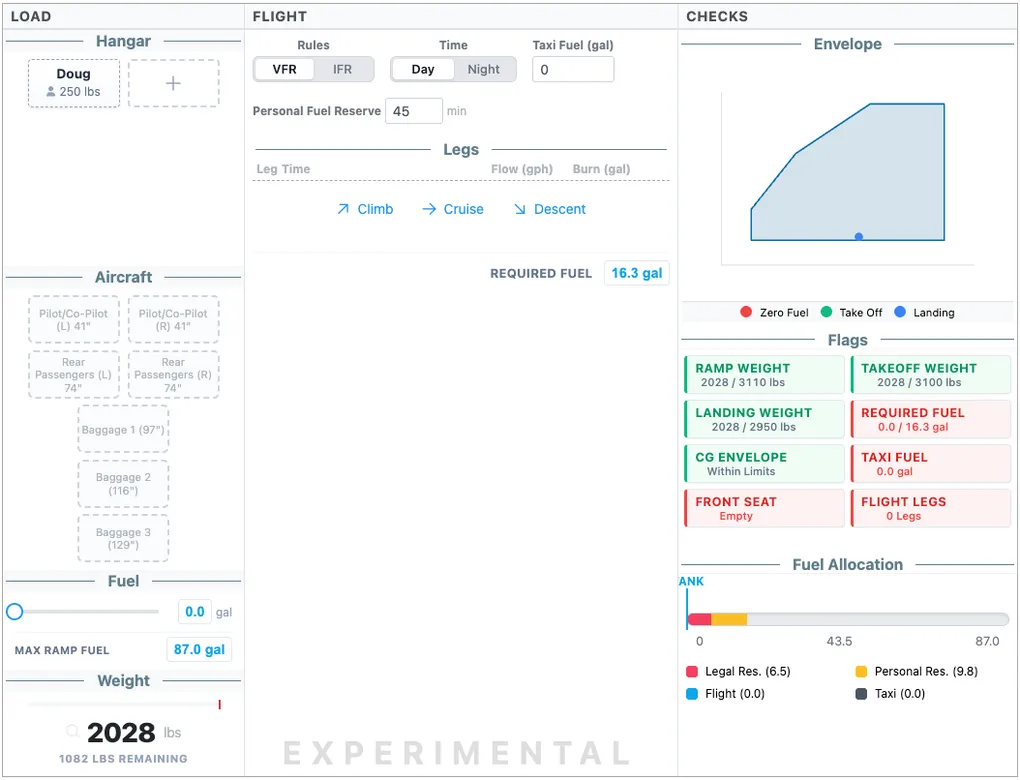1020x780 pixels.
Task: Click the Baggage 1 station slot
Action: coord(124,430)
